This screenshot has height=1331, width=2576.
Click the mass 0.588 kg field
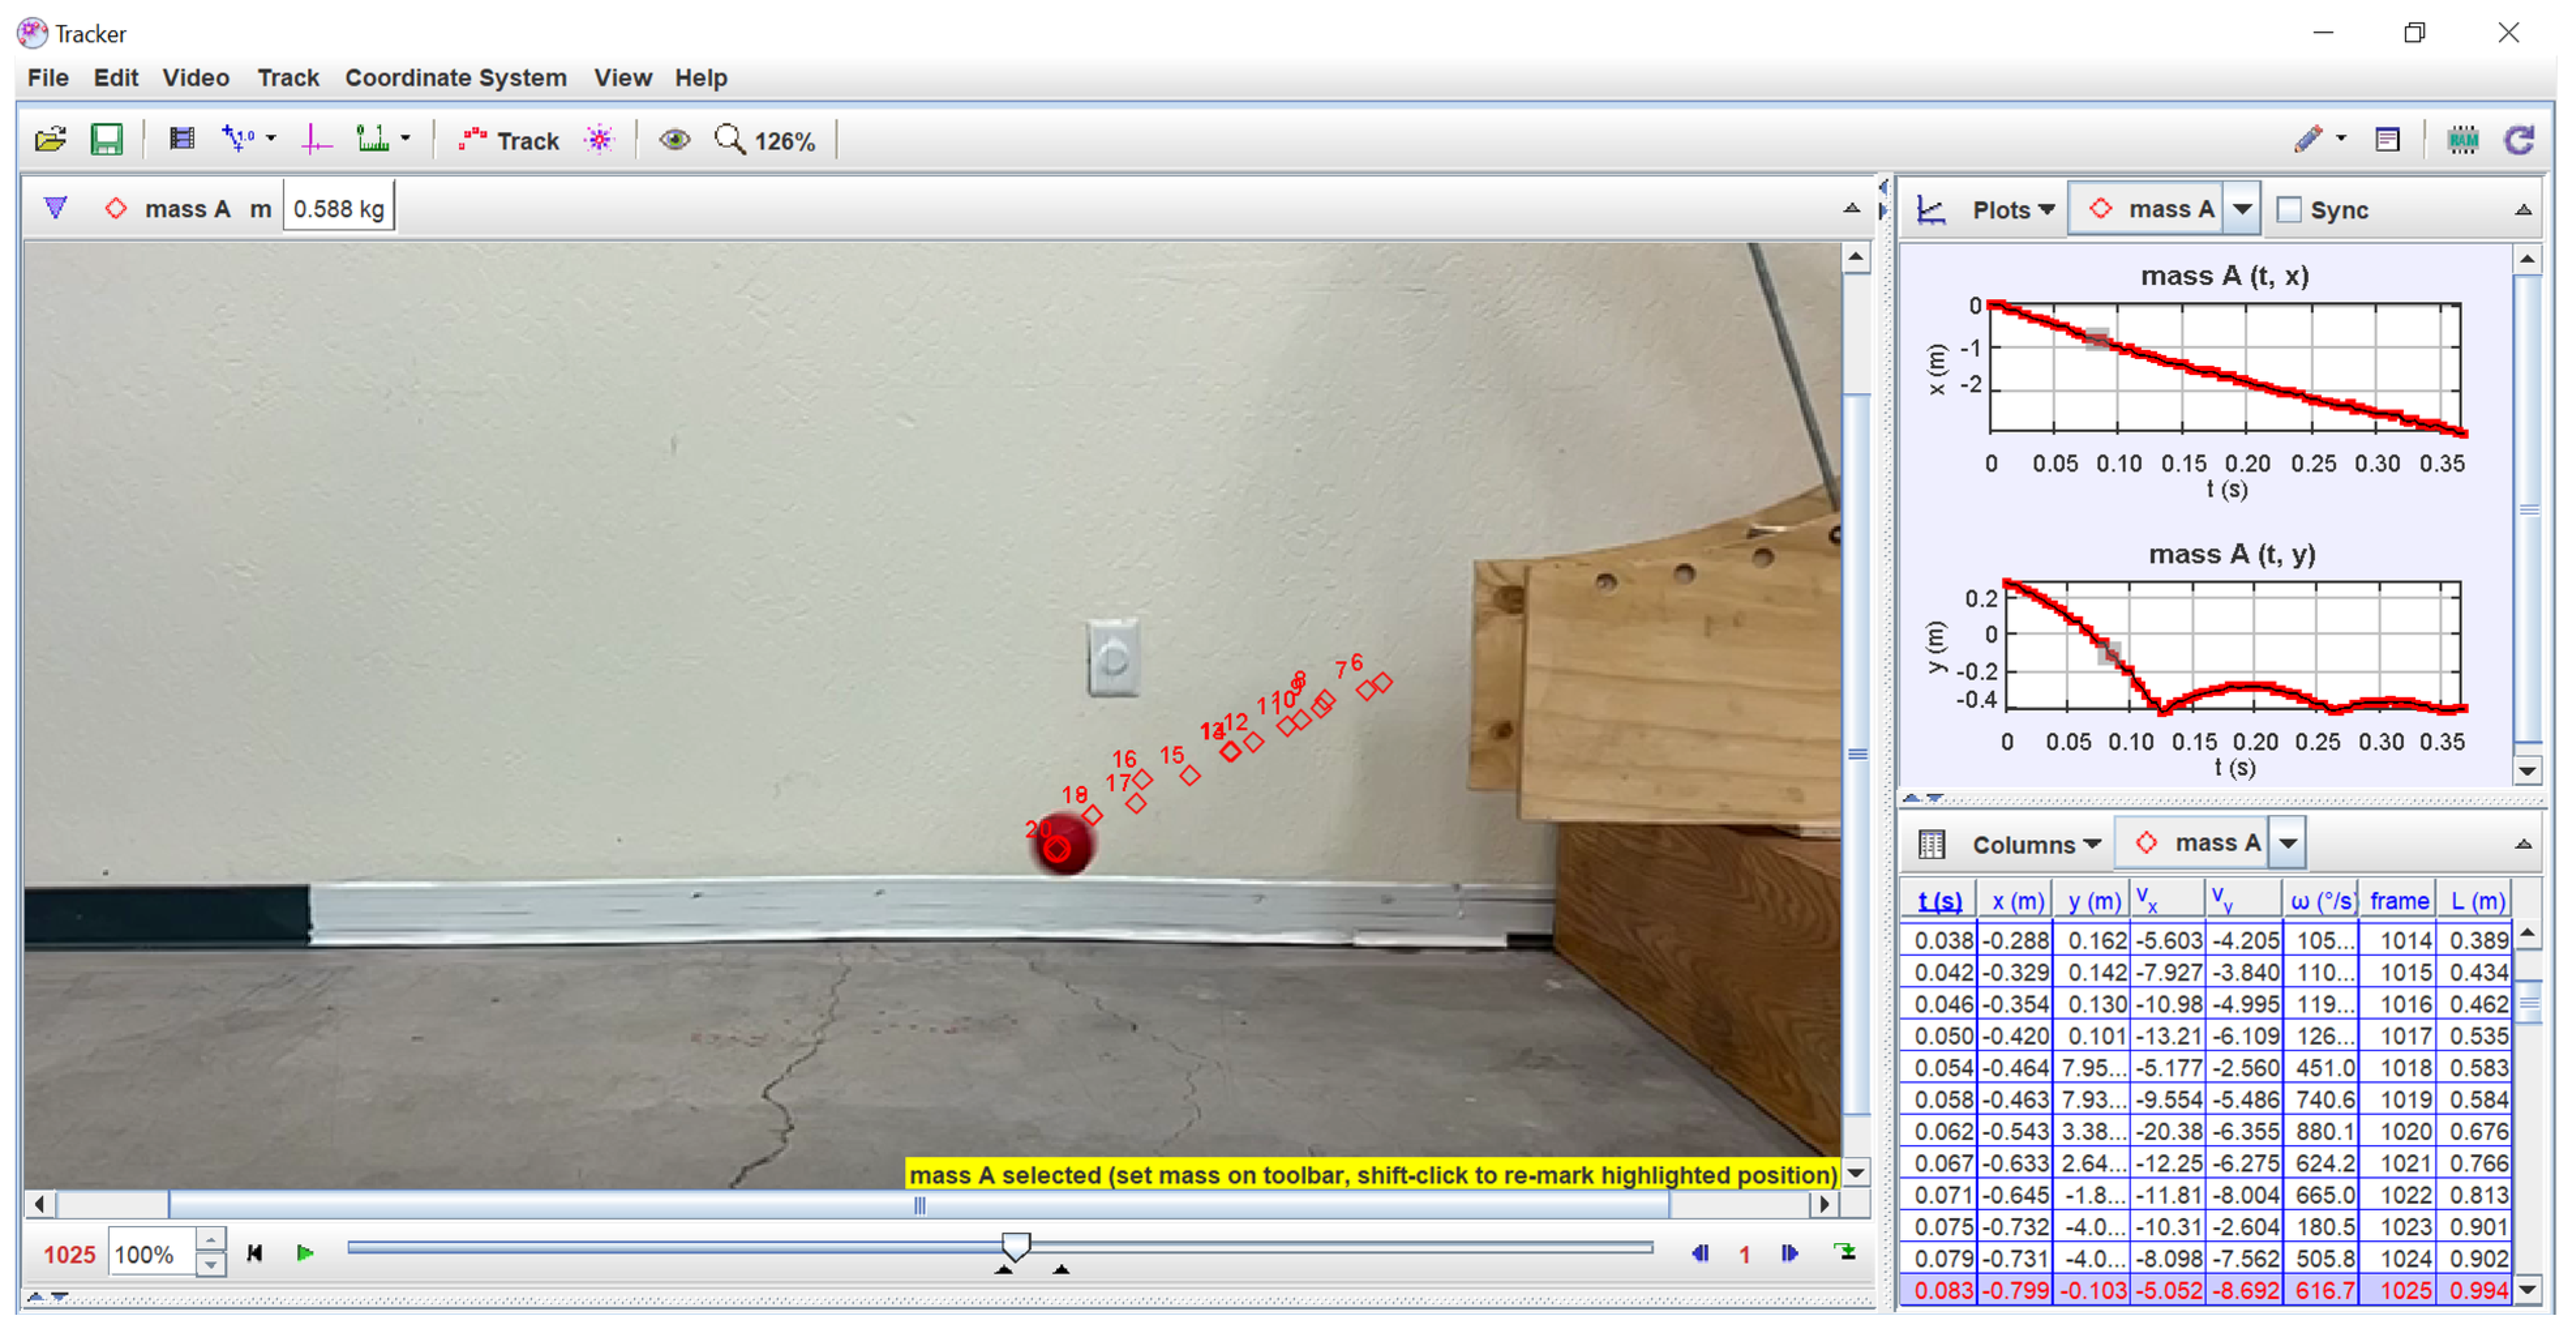(x=338, y=209)
